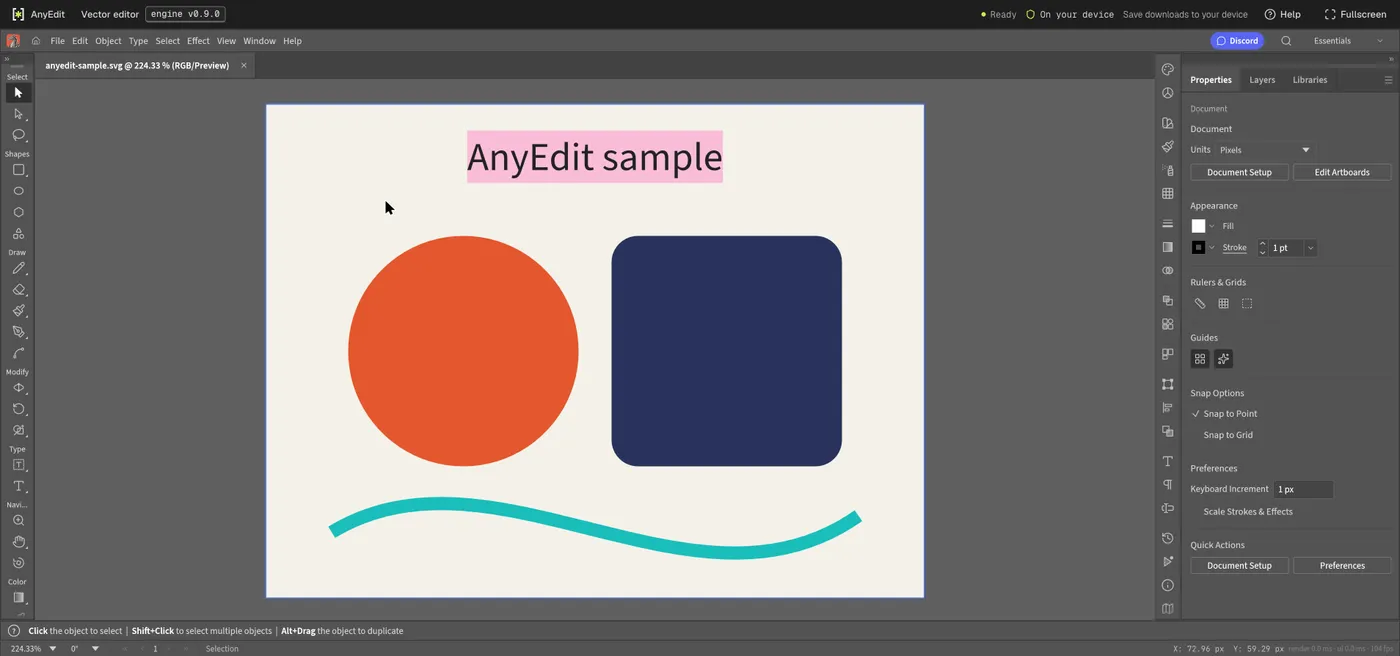The height and width of the screenshot is (656, 1400).
Task: Click the Discord button
Action: (x=1237, y=41)
